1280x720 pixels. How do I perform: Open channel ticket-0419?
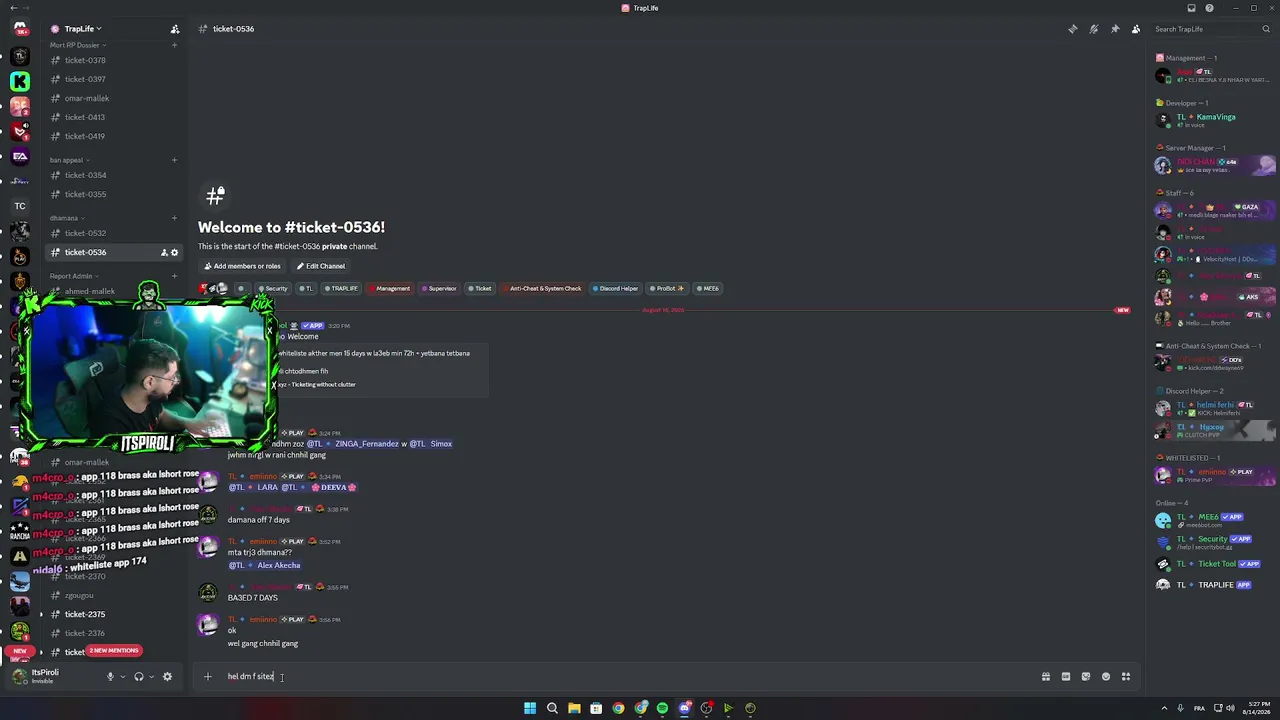pos(114,136)
